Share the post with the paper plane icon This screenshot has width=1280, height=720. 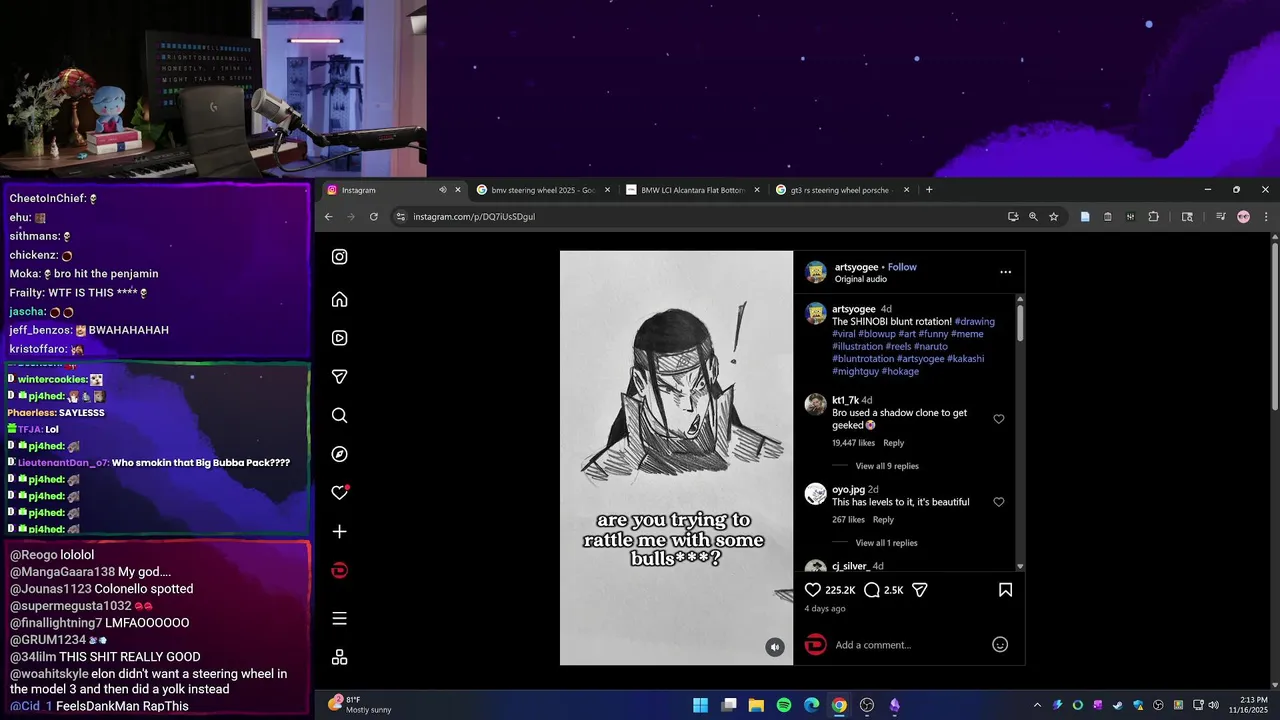tap(920, 590)
